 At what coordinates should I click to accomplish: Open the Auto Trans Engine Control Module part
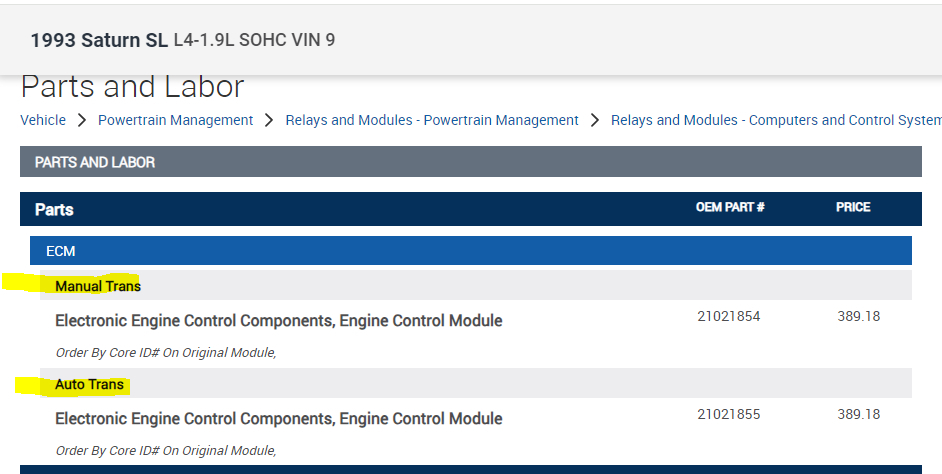coord(278,418)
